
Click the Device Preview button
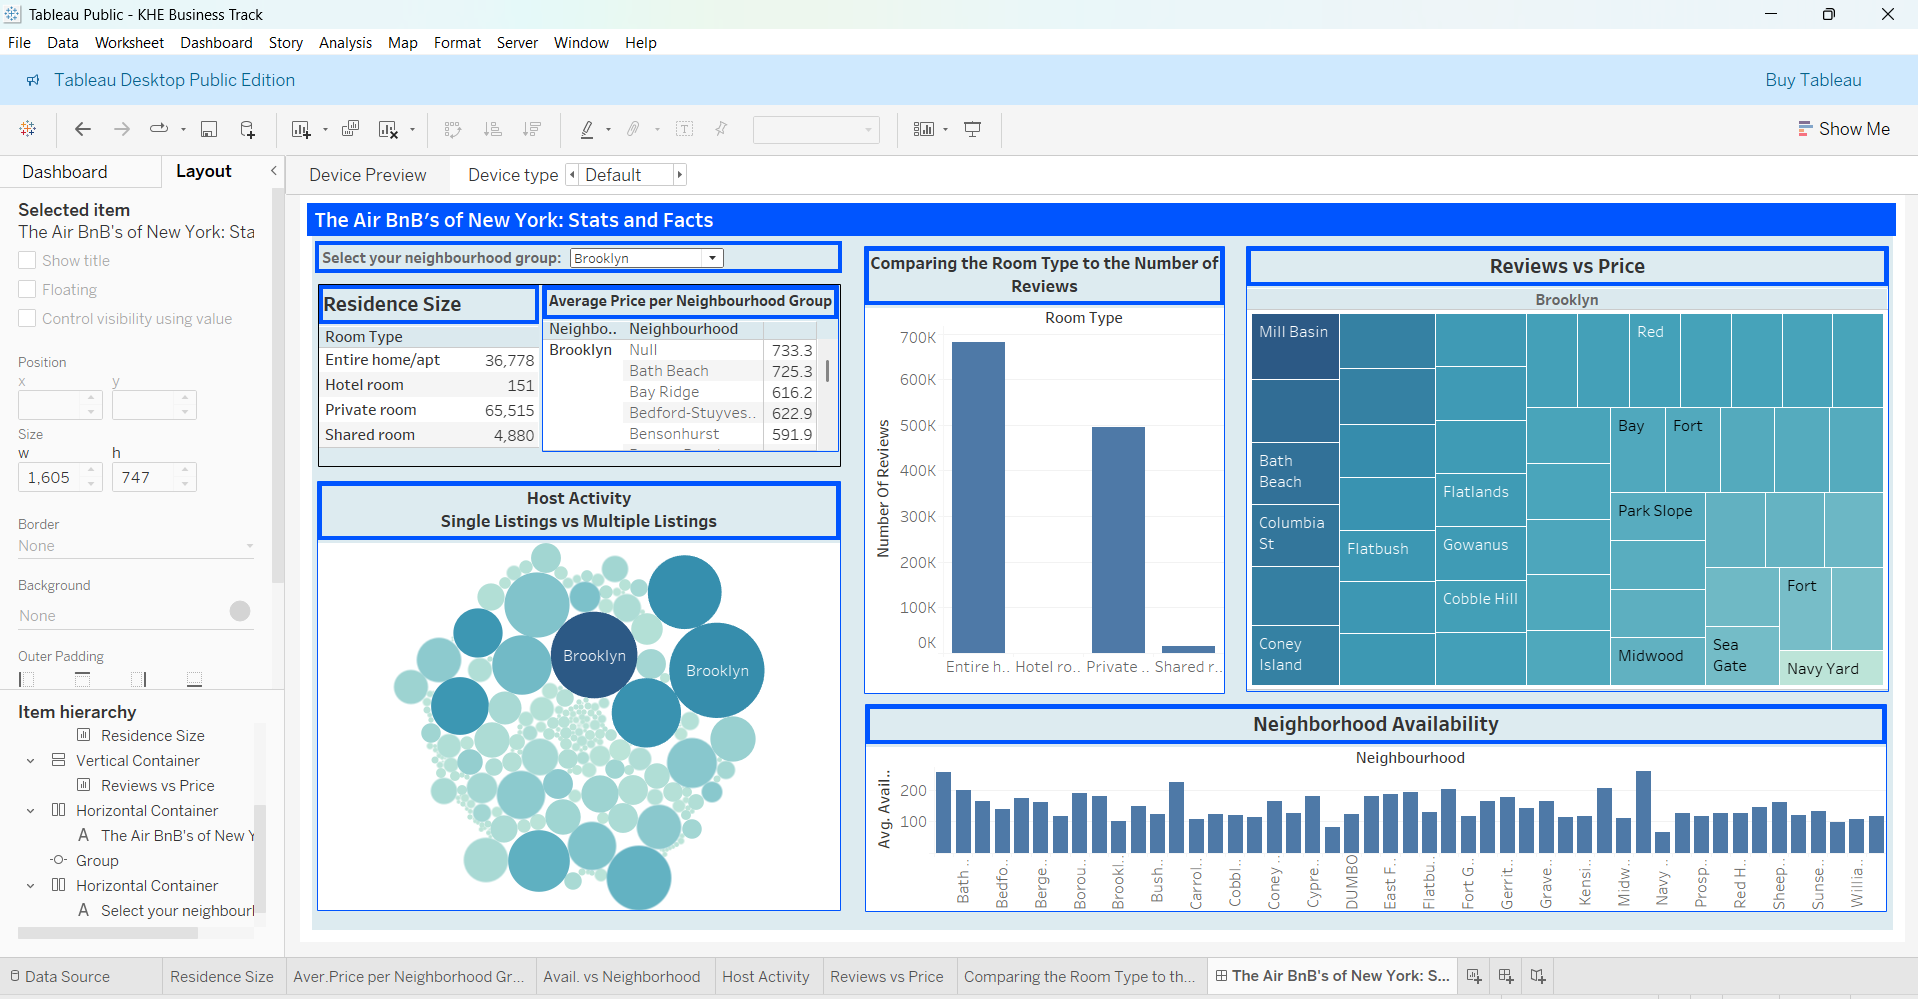point(368,174)
